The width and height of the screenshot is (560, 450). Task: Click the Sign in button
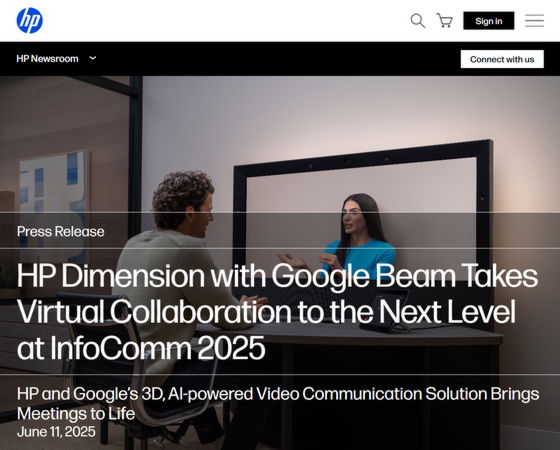[x=489, y=21]
